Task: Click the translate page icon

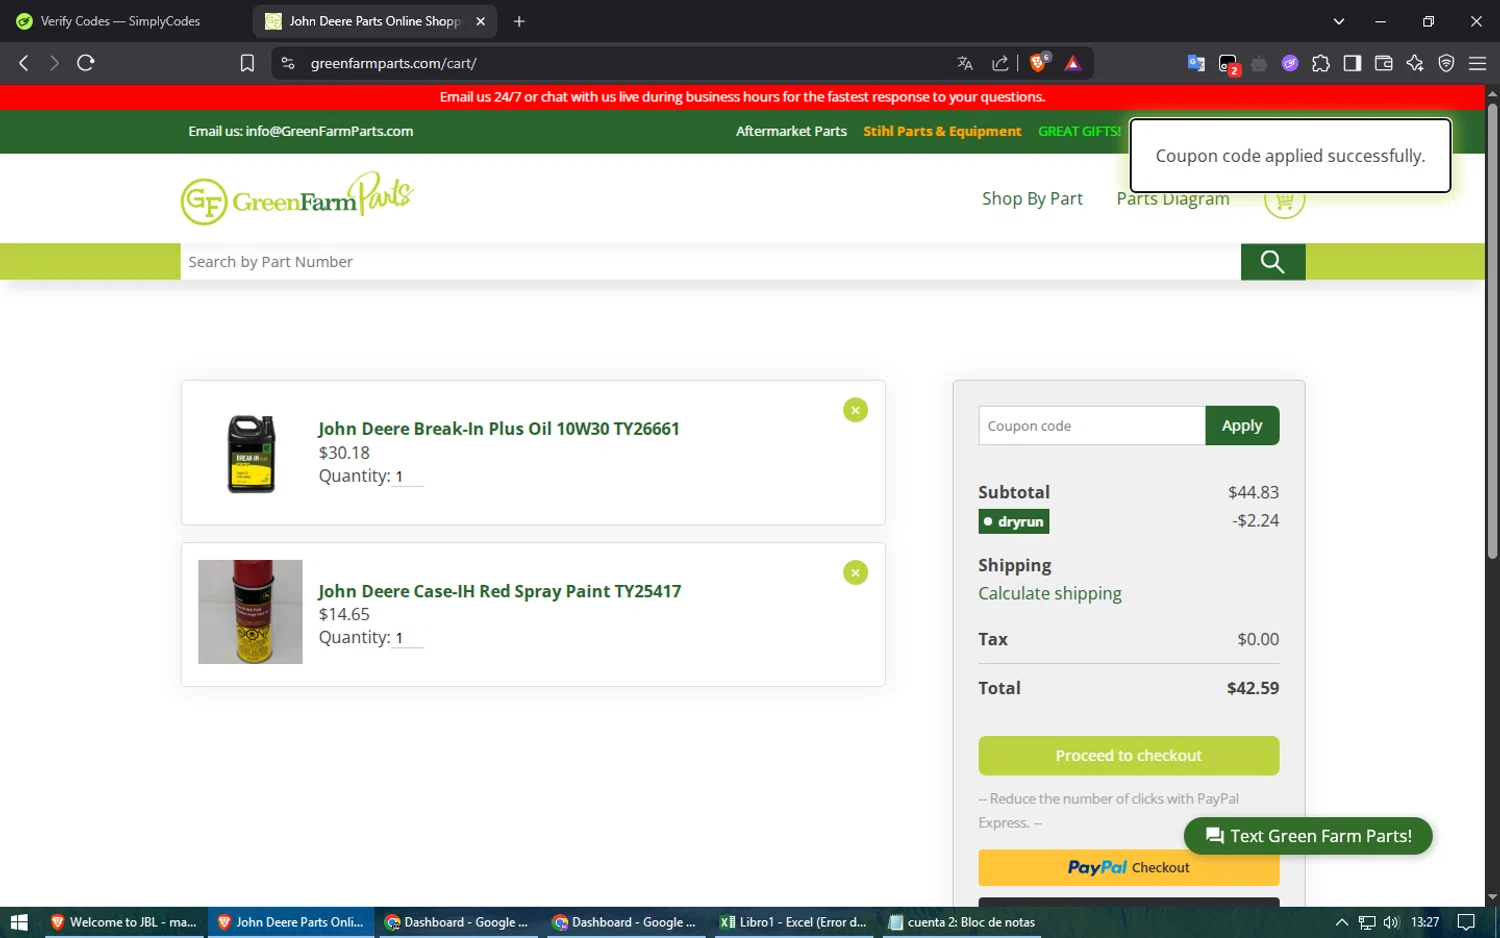Action: [x=965, y=63]
